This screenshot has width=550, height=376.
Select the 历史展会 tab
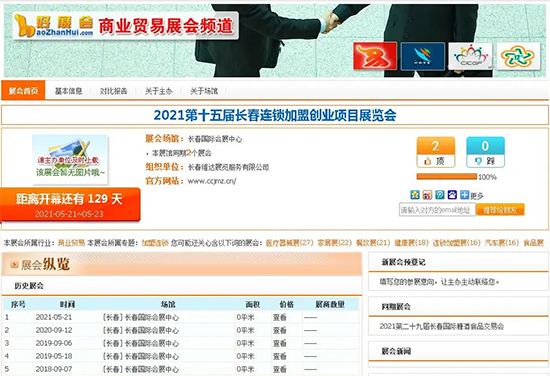[x=29, y=286]
